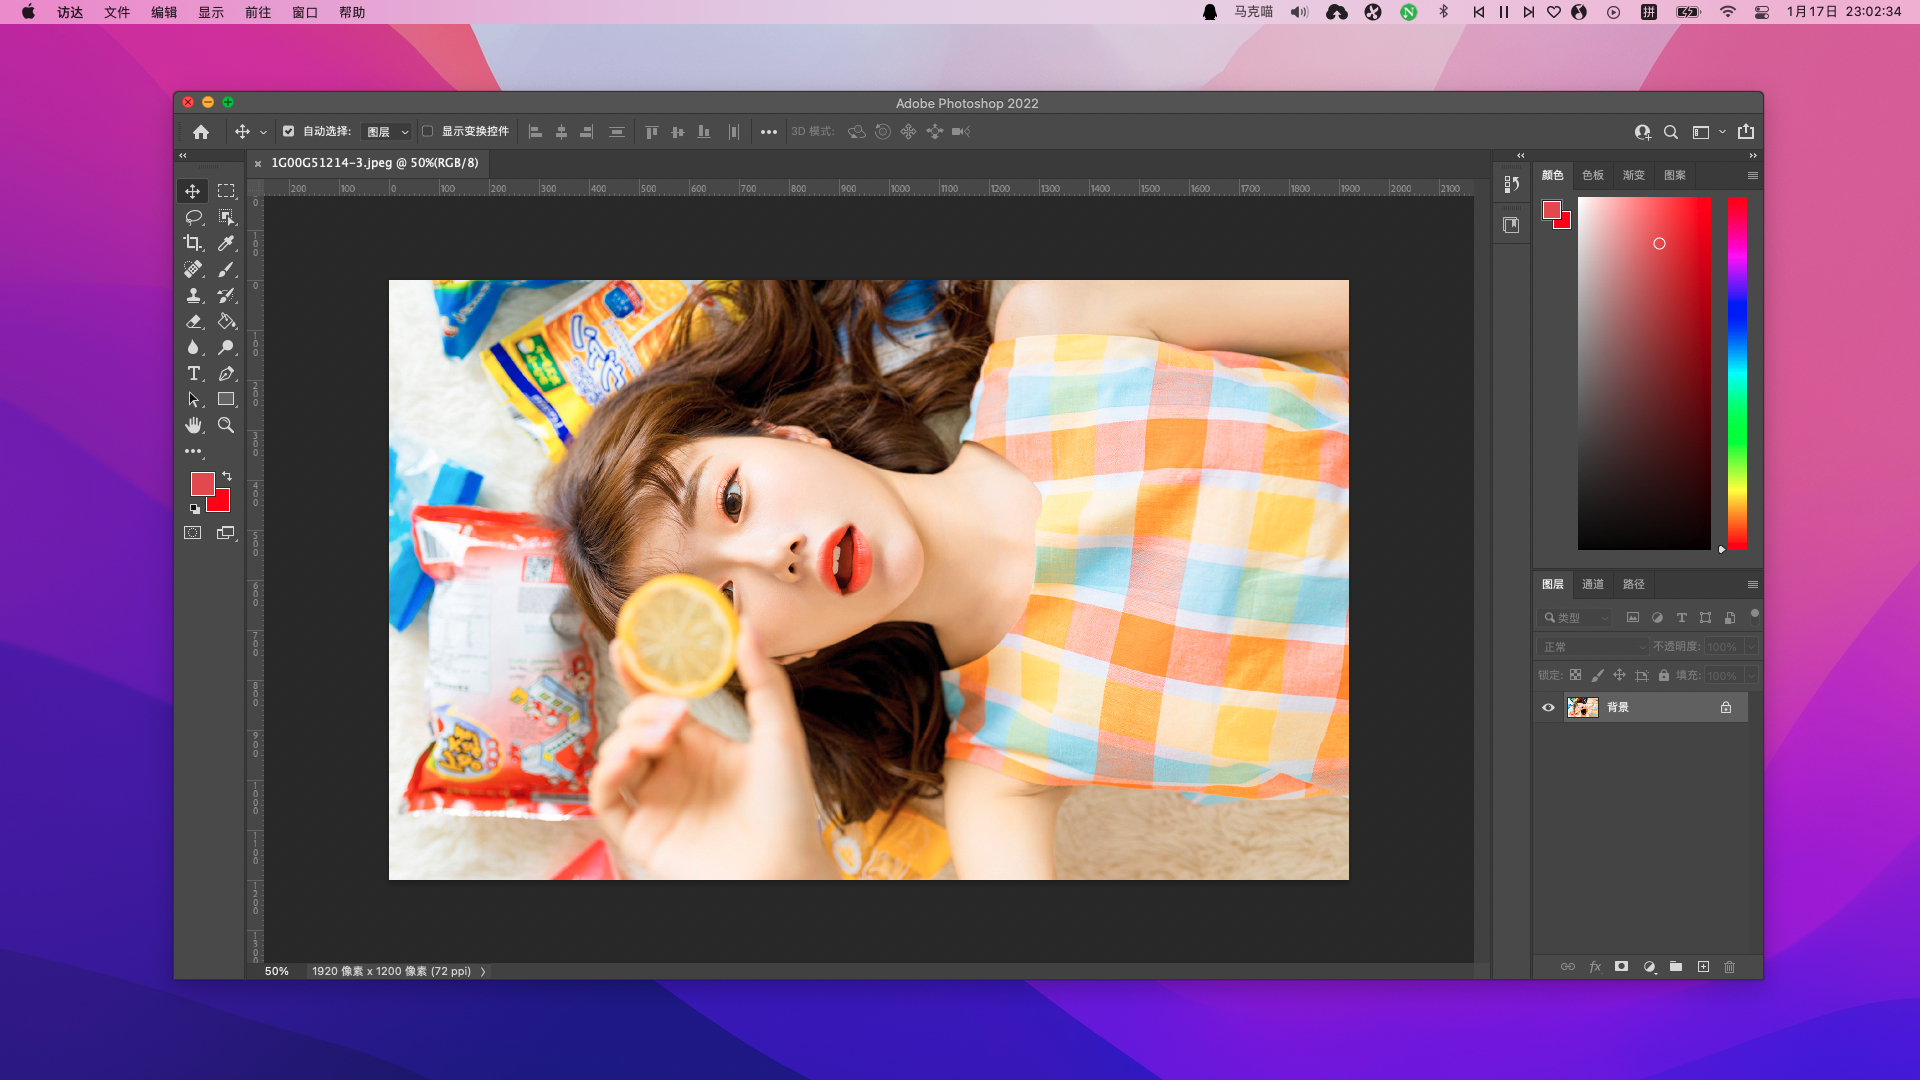1920x1080 pixels.
Task: Click the more align options button
Action: pyautogui.click(x=768, y=132)
